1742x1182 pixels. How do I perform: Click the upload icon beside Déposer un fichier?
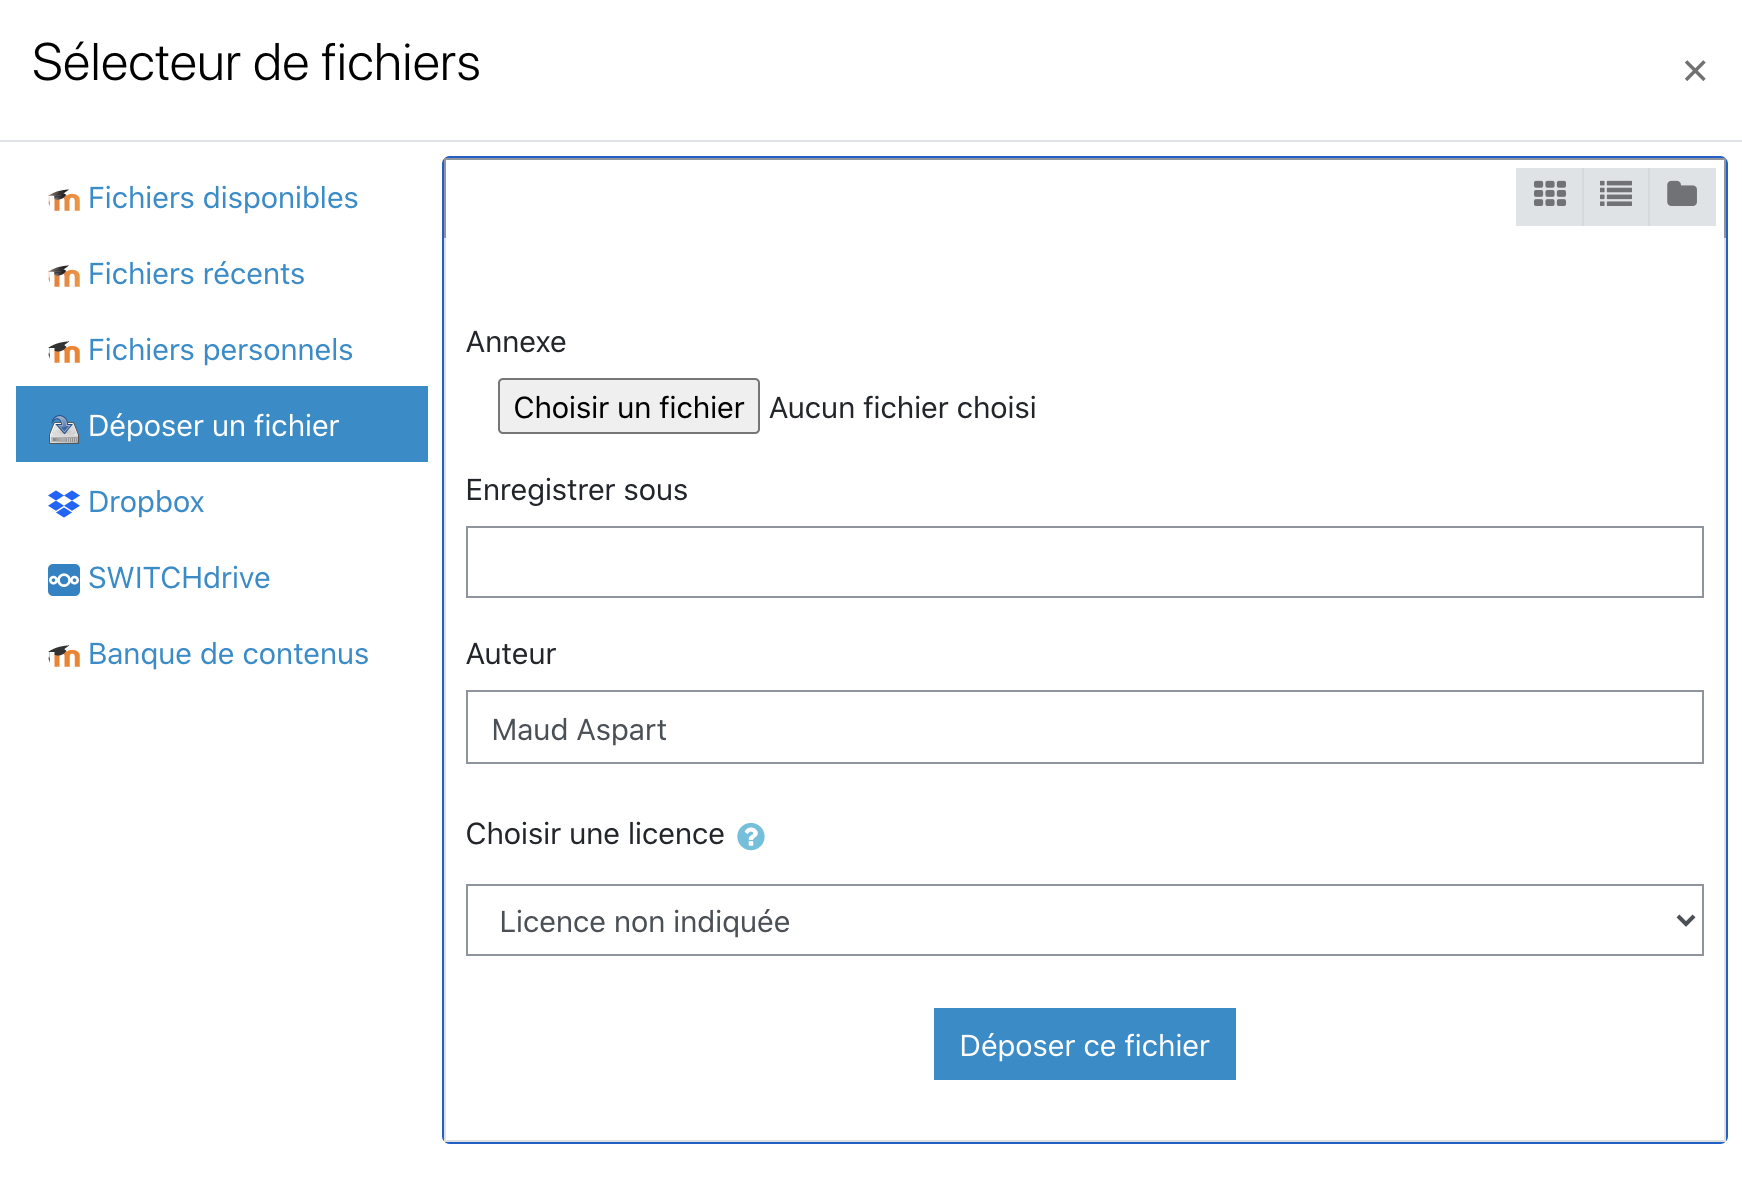pos(63,428)
